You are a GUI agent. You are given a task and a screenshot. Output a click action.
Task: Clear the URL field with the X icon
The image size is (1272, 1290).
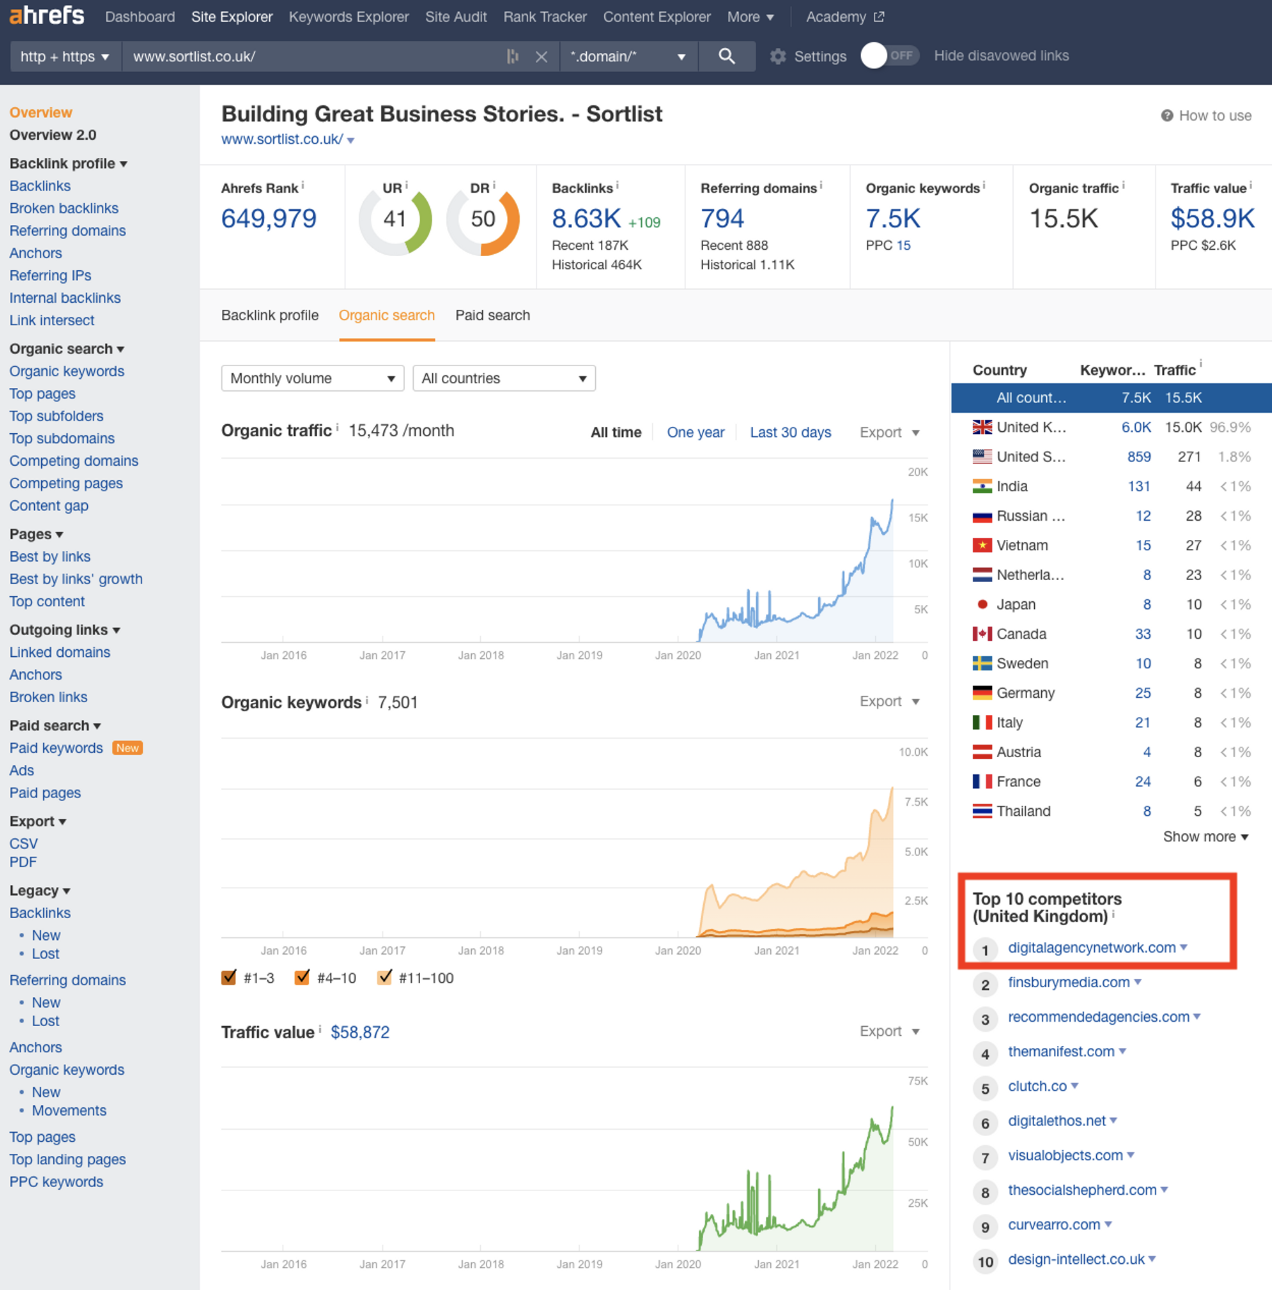[541, 57]
